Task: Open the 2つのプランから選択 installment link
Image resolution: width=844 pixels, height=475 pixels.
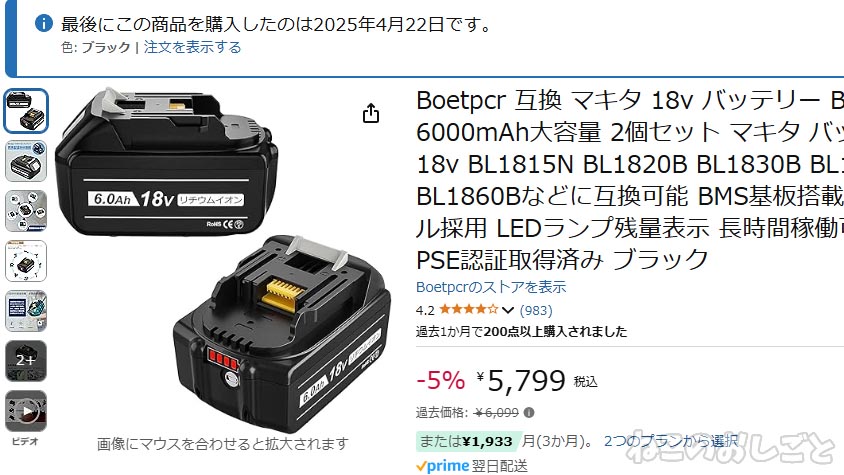Action: coord(670,441)
